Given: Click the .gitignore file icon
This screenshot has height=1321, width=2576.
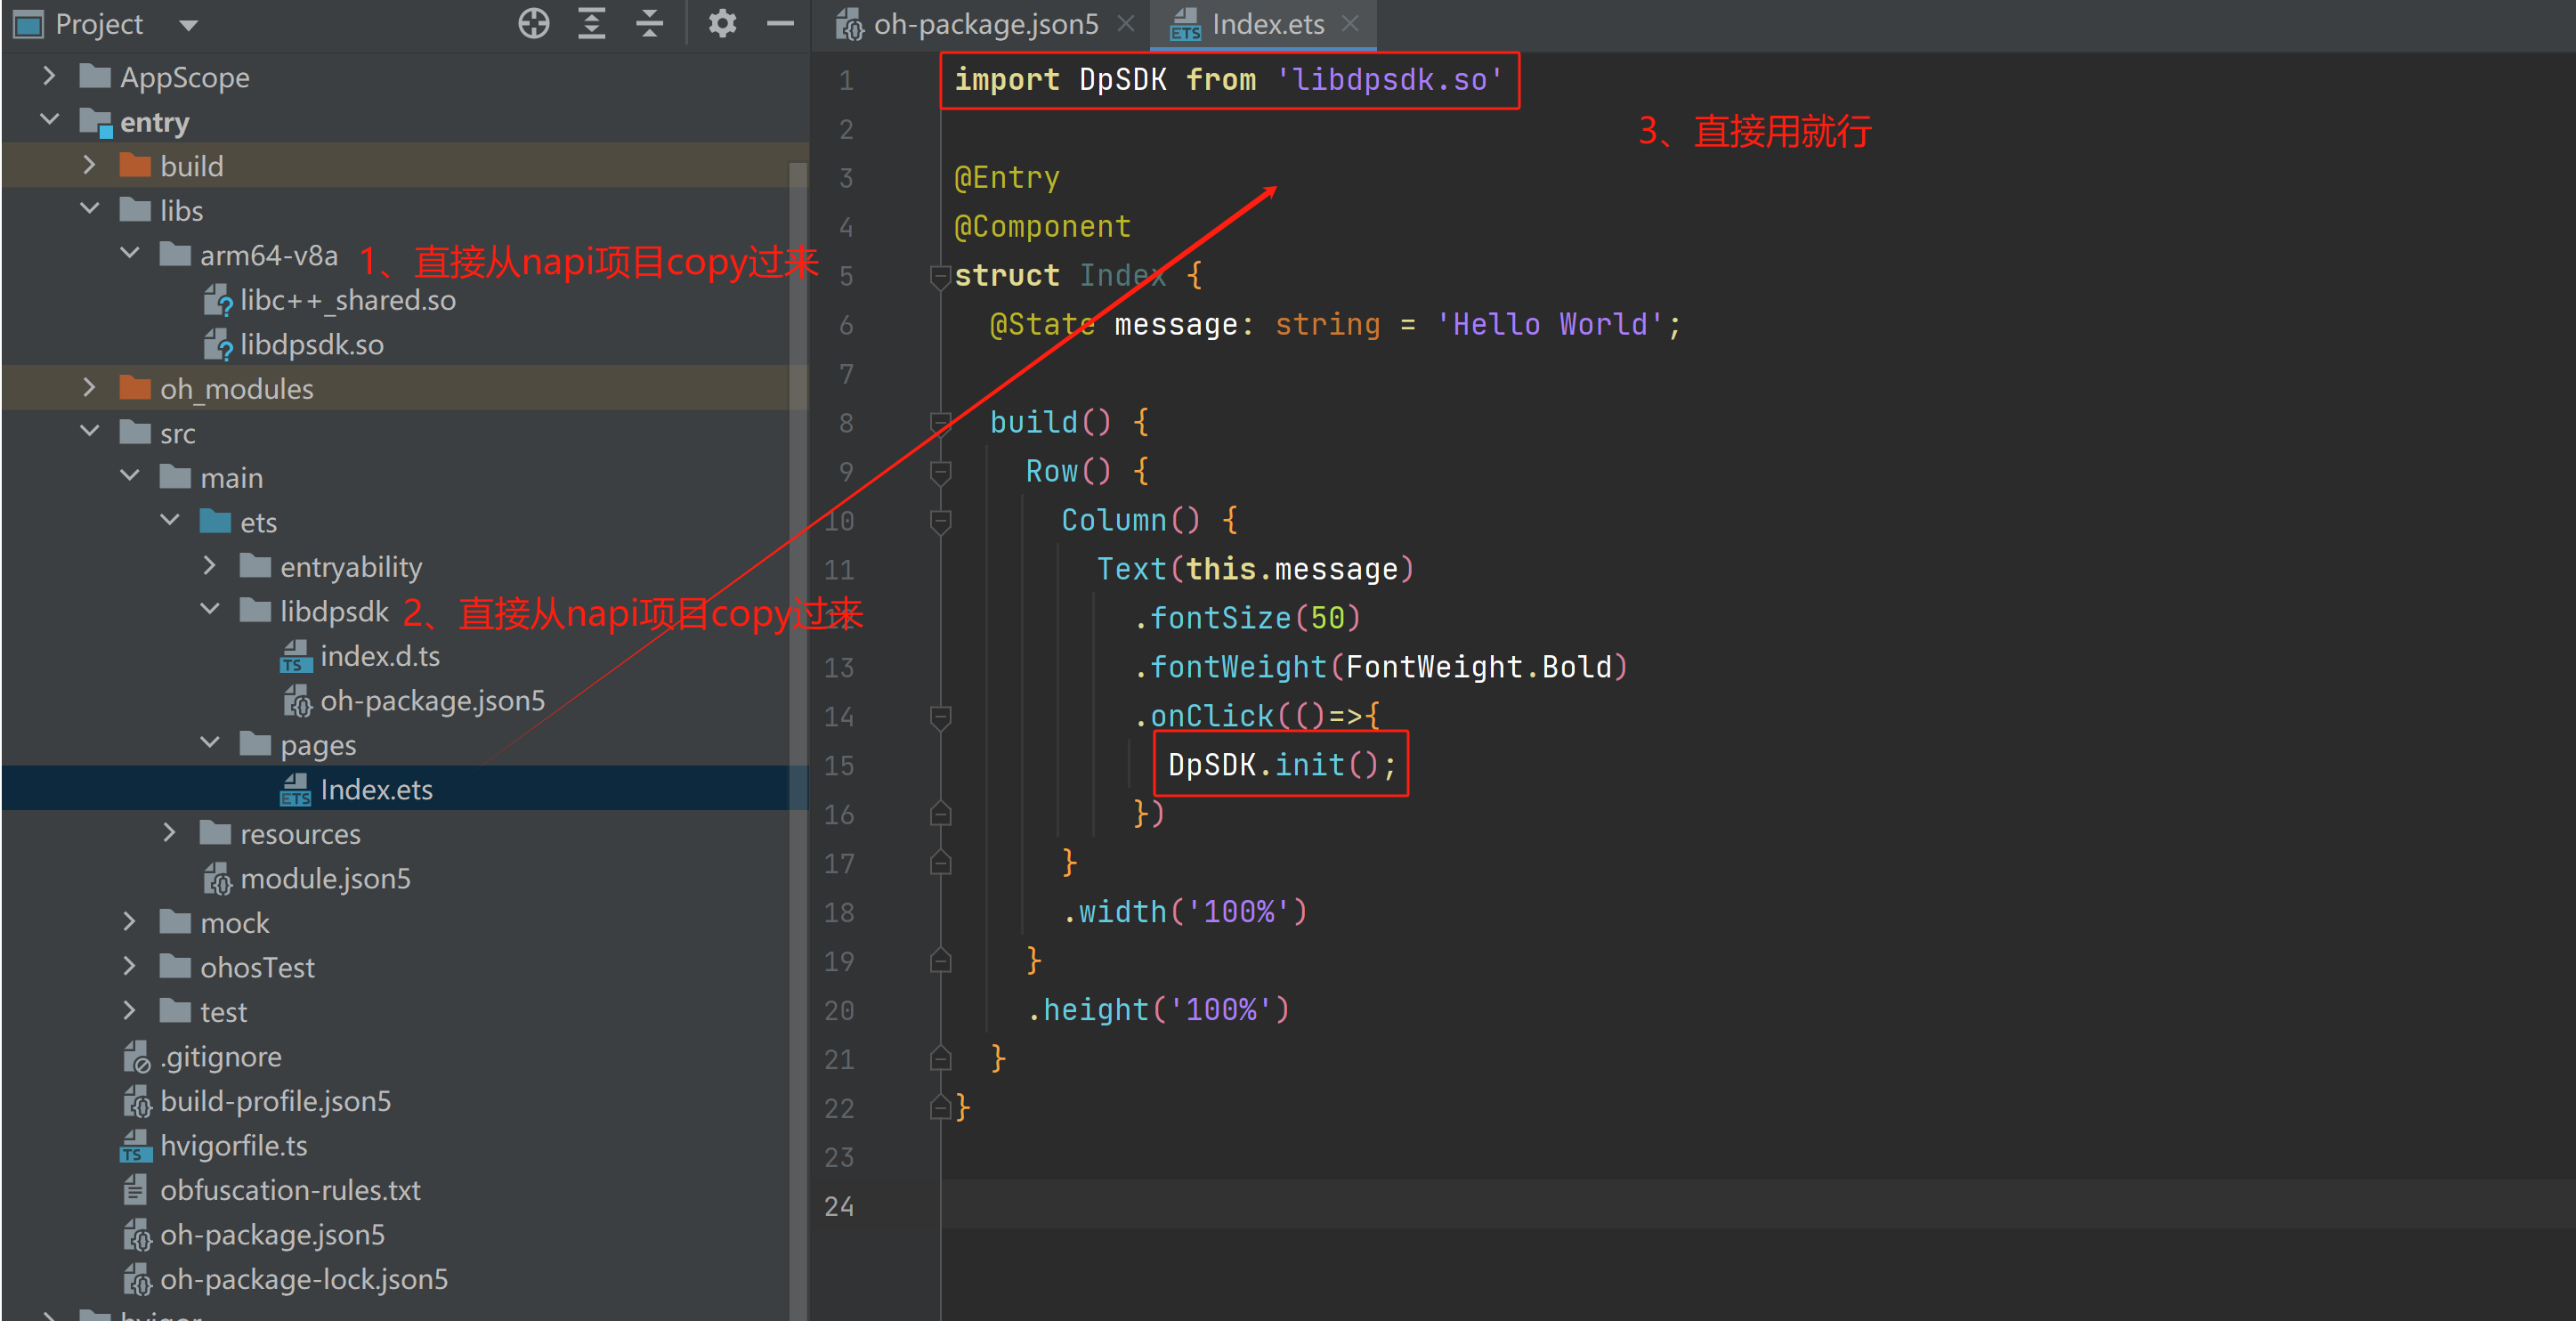Looking at the screenshot, I should [x=137, y=1057].
